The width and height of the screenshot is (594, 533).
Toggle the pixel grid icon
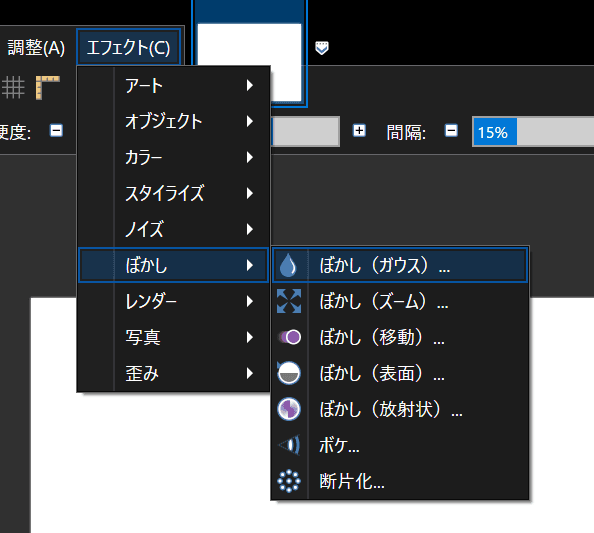pyautogui.click(x=13, y=88)
